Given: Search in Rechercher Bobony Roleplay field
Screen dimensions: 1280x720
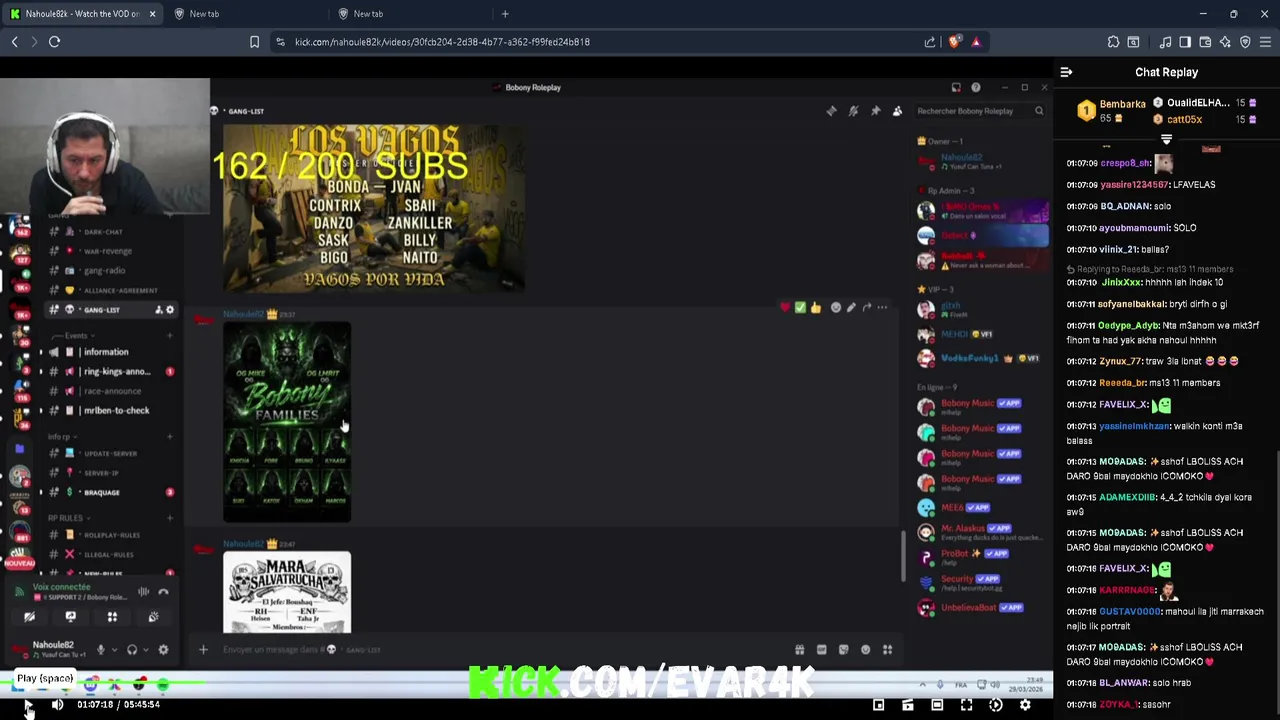Looking at the screenshot, I should 980,111.
